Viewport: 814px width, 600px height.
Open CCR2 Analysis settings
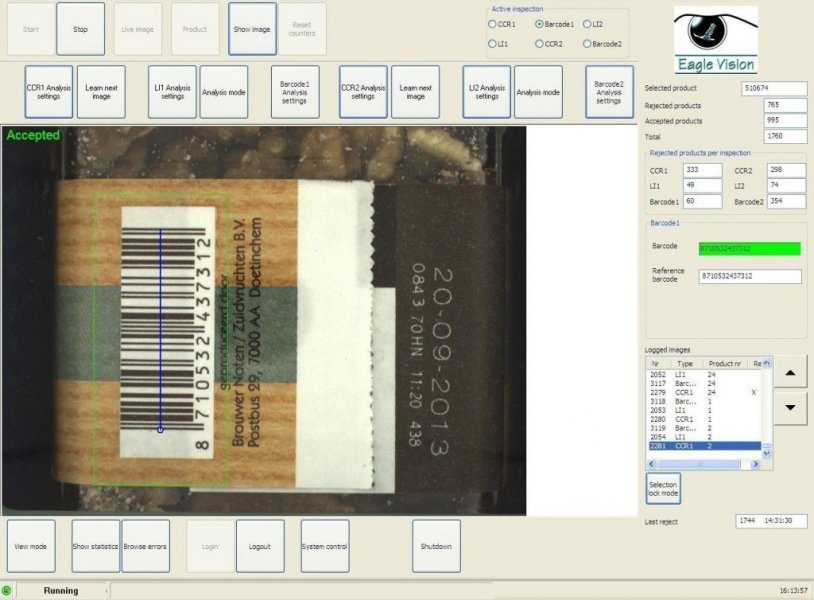(x=363, y=92)
